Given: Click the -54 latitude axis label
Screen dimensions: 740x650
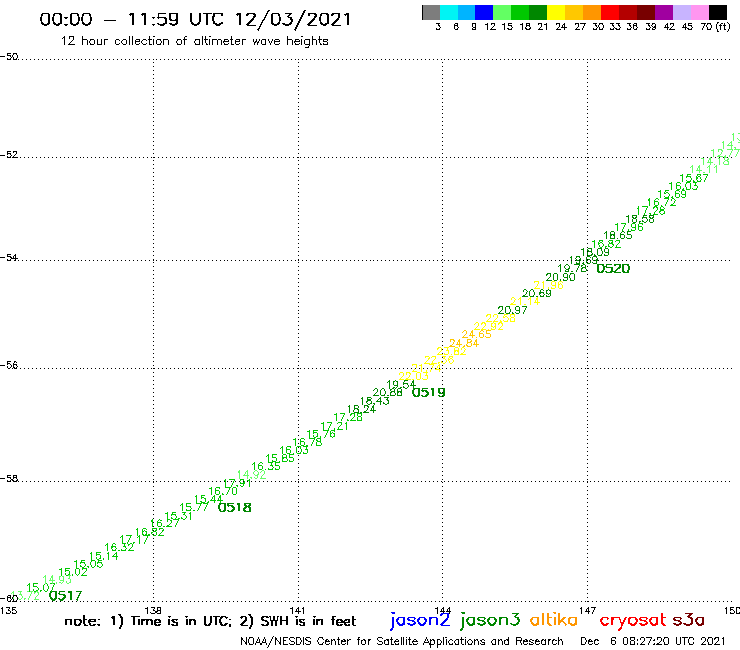Looking at the screenshot, I should [9, 258].
